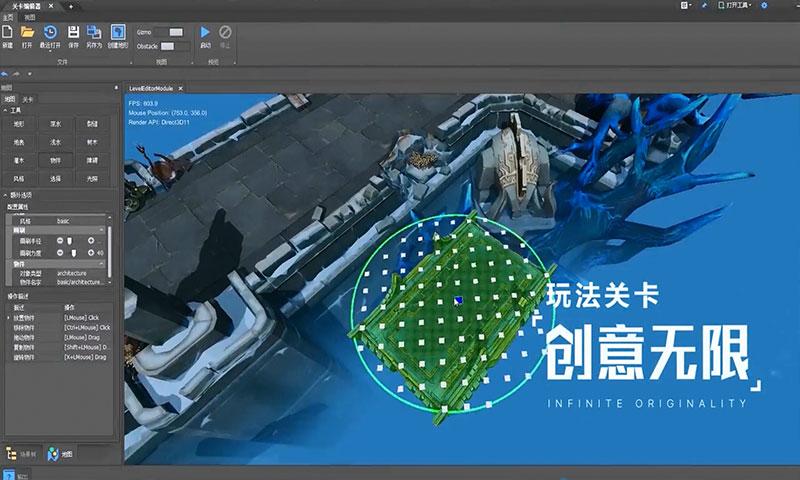The image size is (800, 480).
Task: Add a new tab with the plus button
Action: (70, 6)
